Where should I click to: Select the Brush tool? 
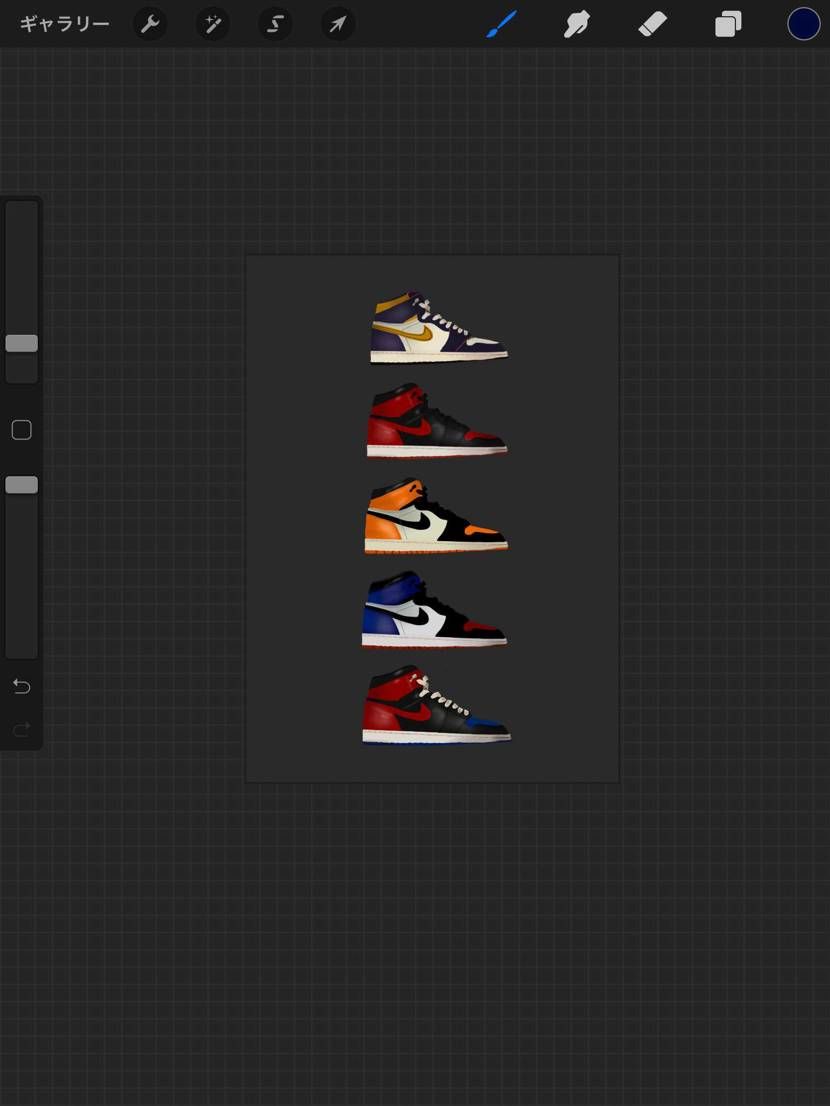(x=502, y=24)
